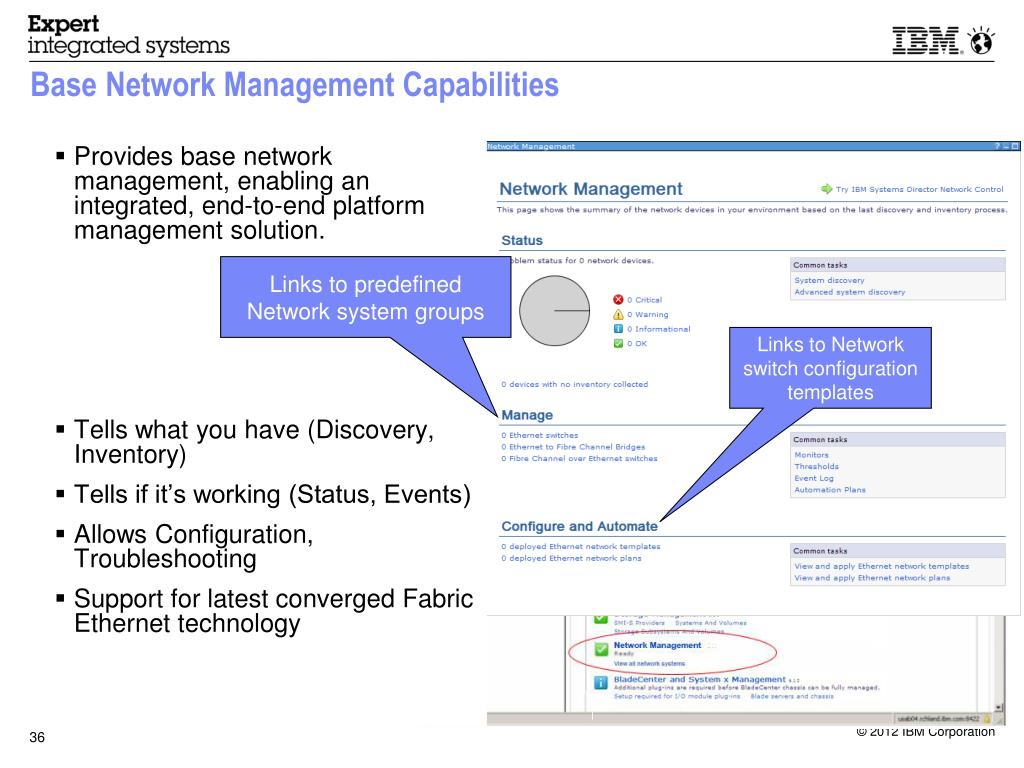Click the Network Management window title bar
This screenshot has height=768, width=1024.
click(753, 146)
